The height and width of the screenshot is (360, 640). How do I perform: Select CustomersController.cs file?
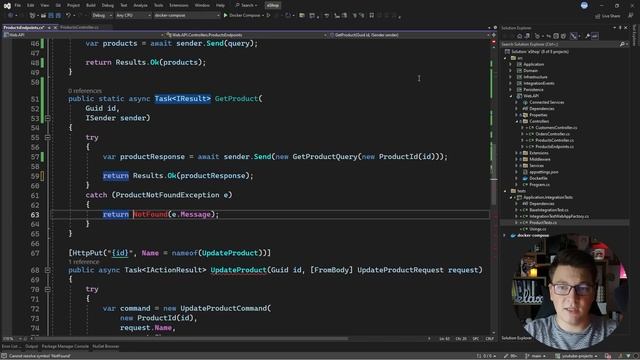click(556, 128)
